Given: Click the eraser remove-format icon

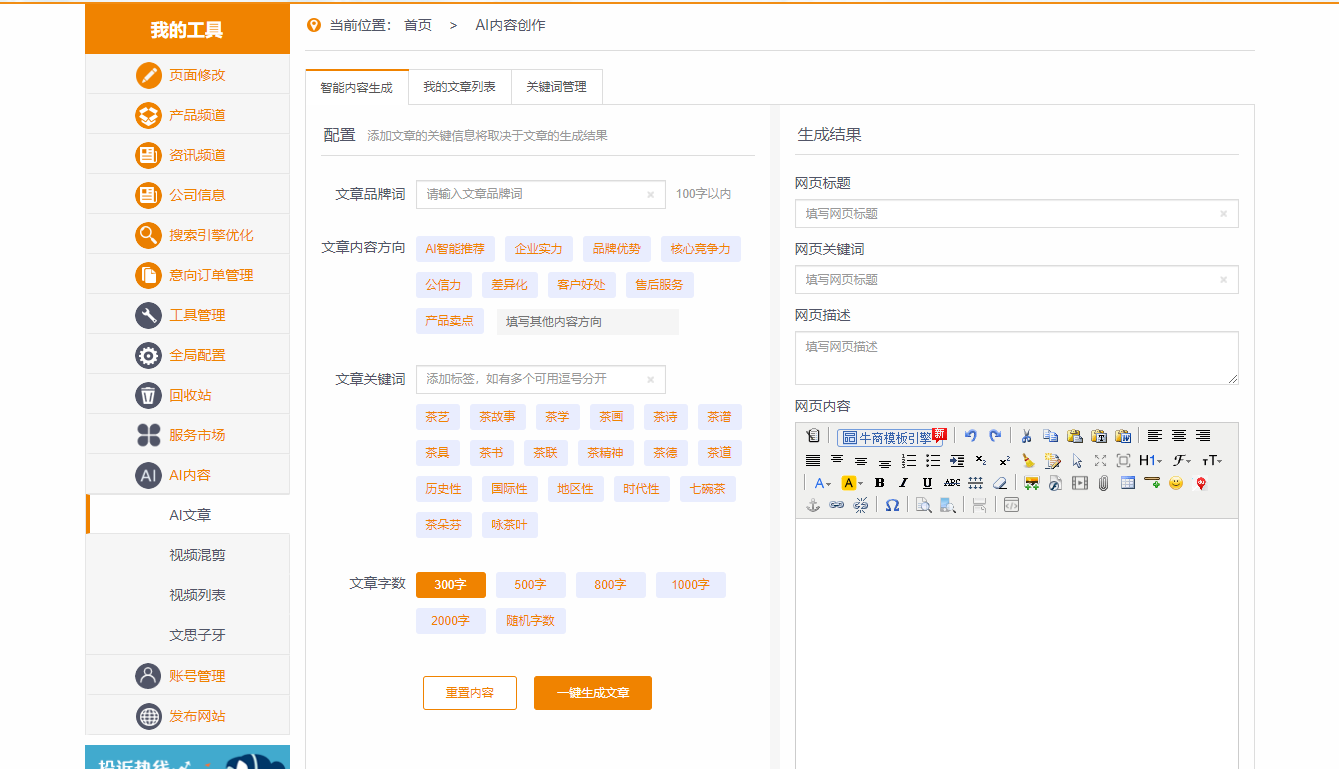Looking at the screenshot, I should click(1000, 483).
